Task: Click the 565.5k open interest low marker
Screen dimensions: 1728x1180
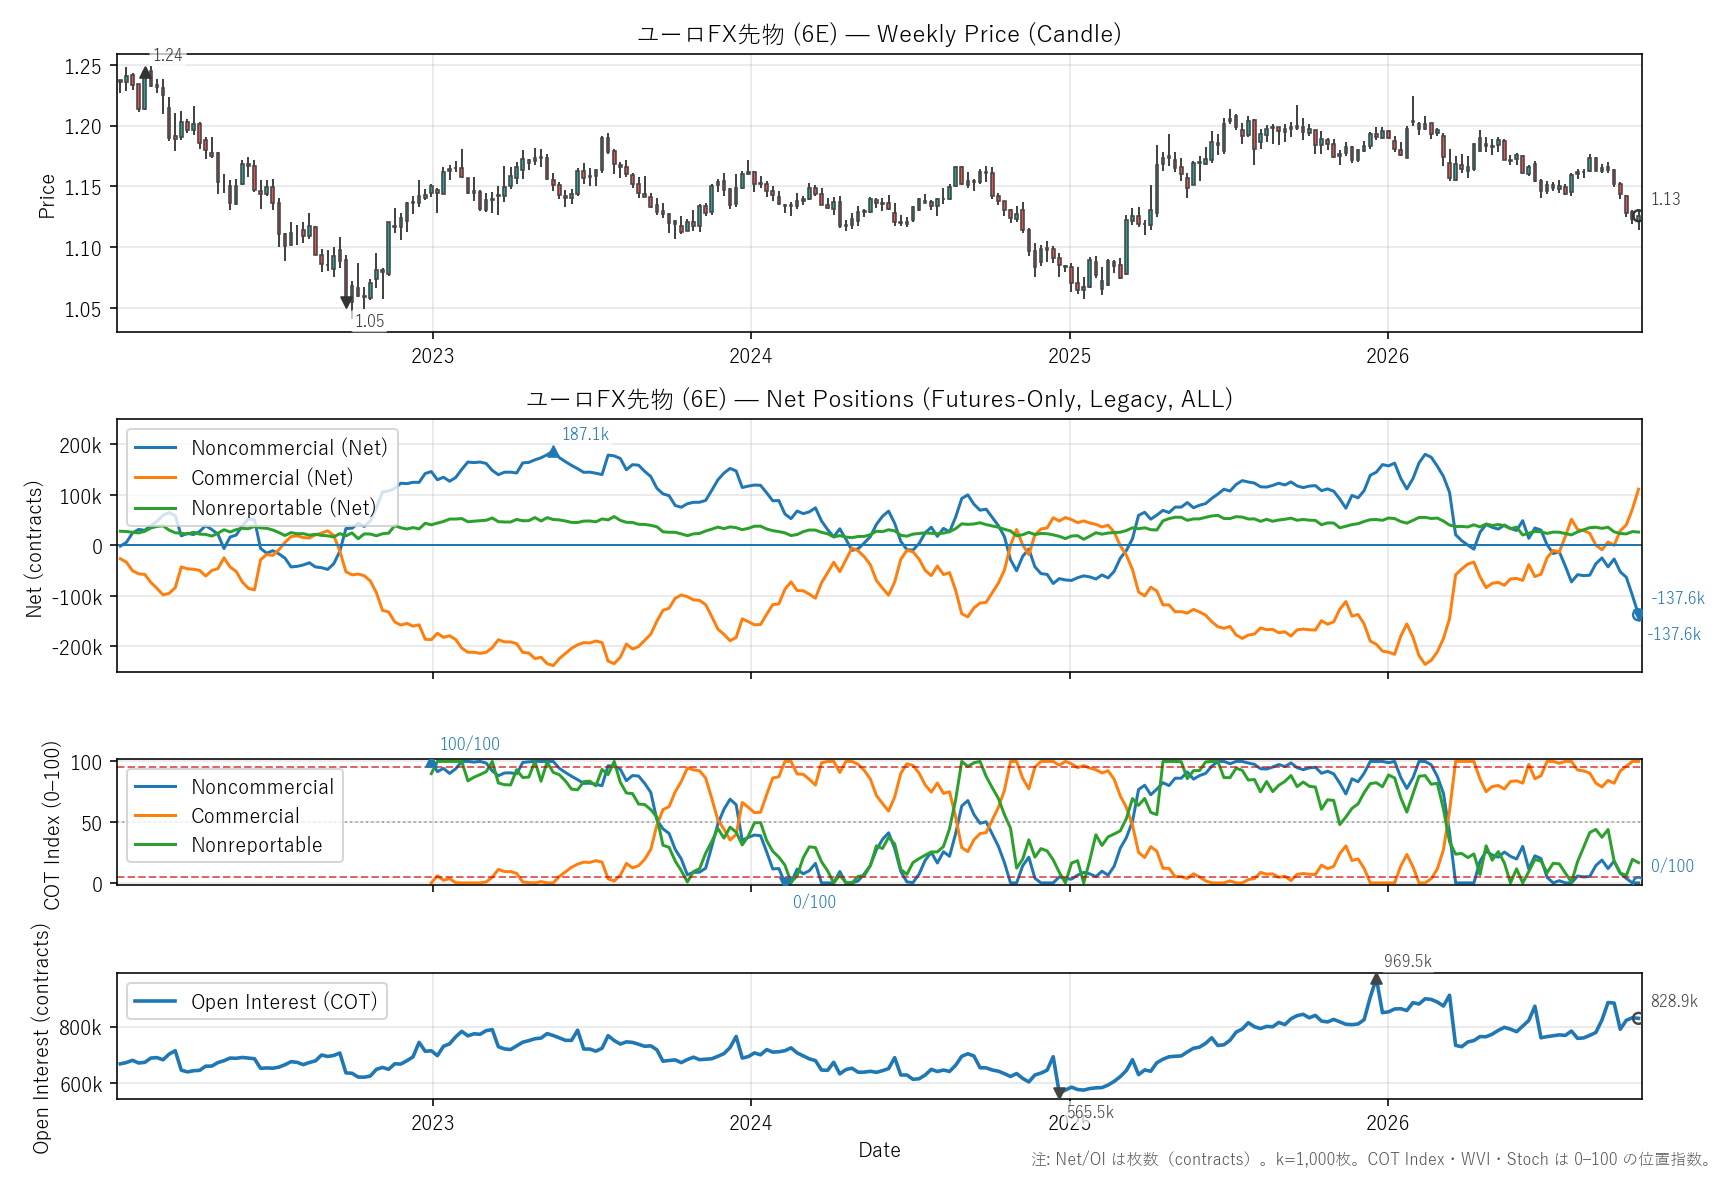Action: coord(1059,1094)
